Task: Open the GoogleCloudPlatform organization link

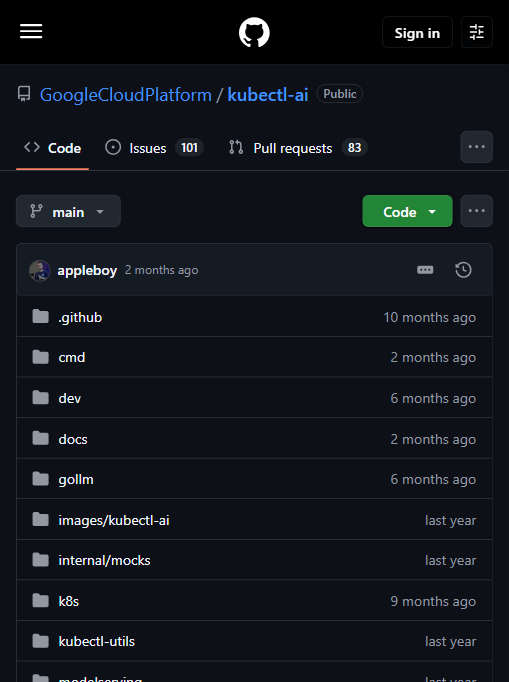Action: pos(126,95)
